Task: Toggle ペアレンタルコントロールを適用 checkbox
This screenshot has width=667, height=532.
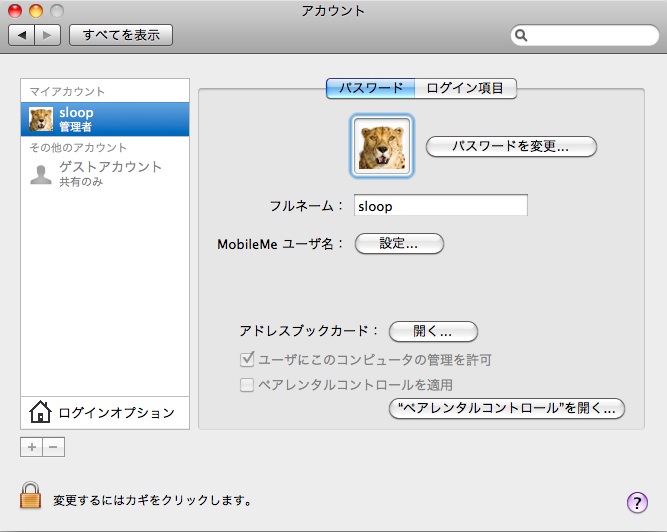Action: pos(247,385)
